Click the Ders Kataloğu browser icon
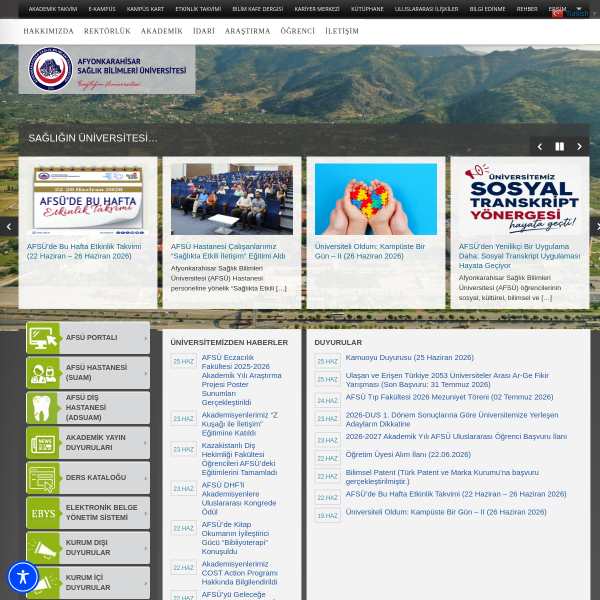Viewport: 600px width, 600px height. (x=43, y=478)
